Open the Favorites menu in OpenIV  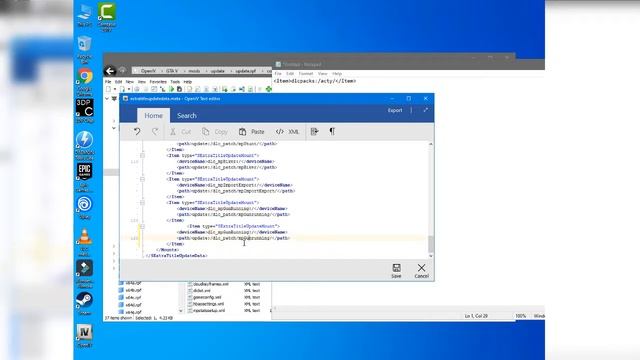pos(158,82)
